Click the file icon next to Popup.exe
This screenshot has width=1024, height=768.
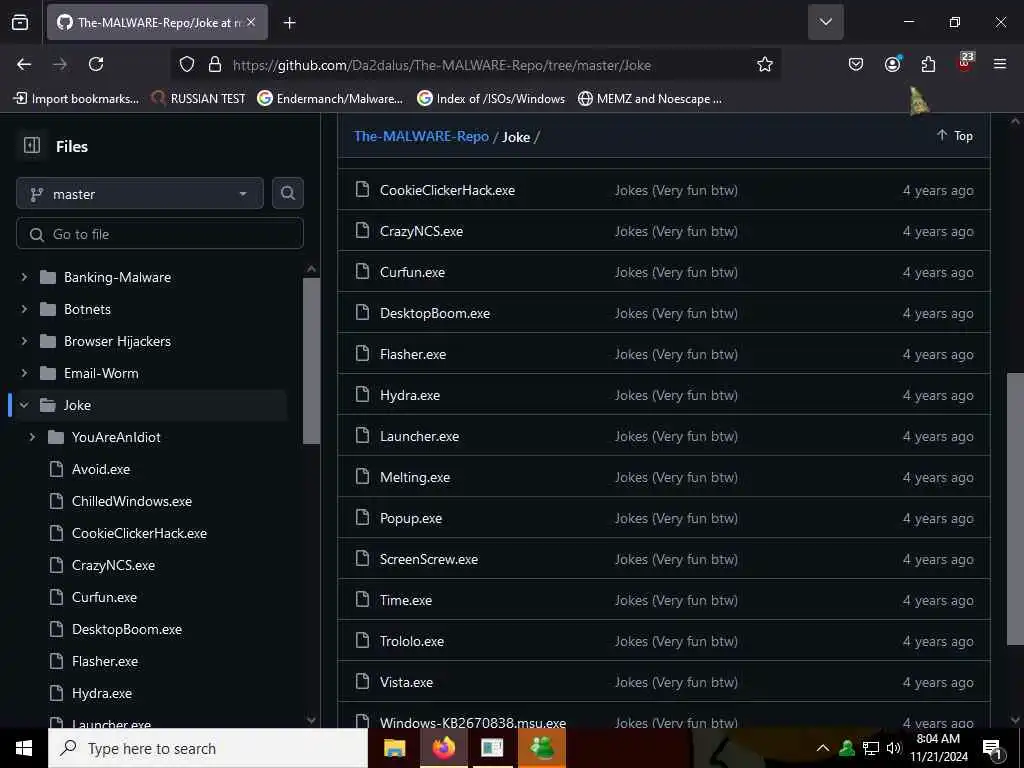(362, 518)
